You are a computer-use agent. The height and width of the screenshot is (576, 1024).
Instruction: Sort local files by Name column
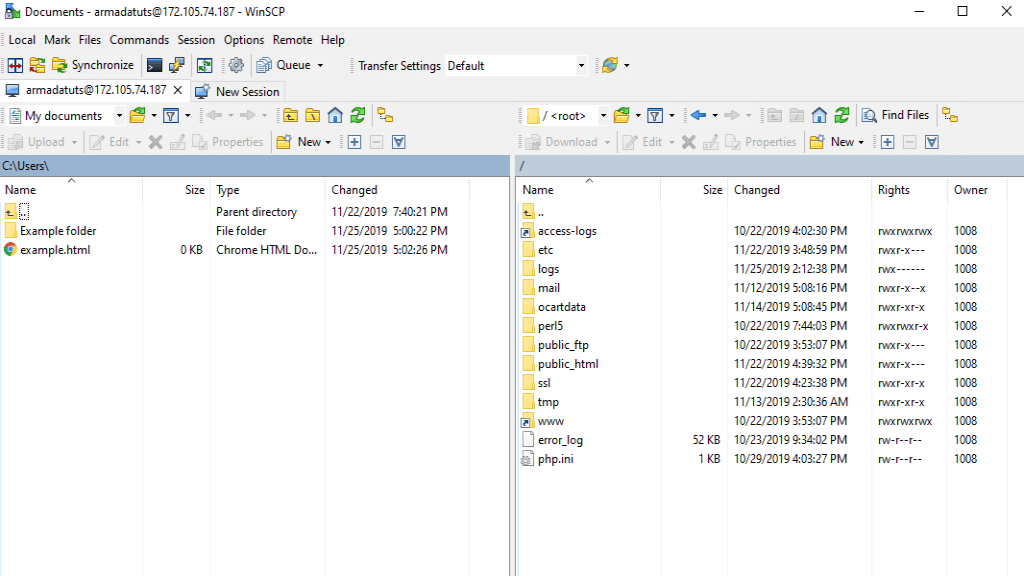72,190
